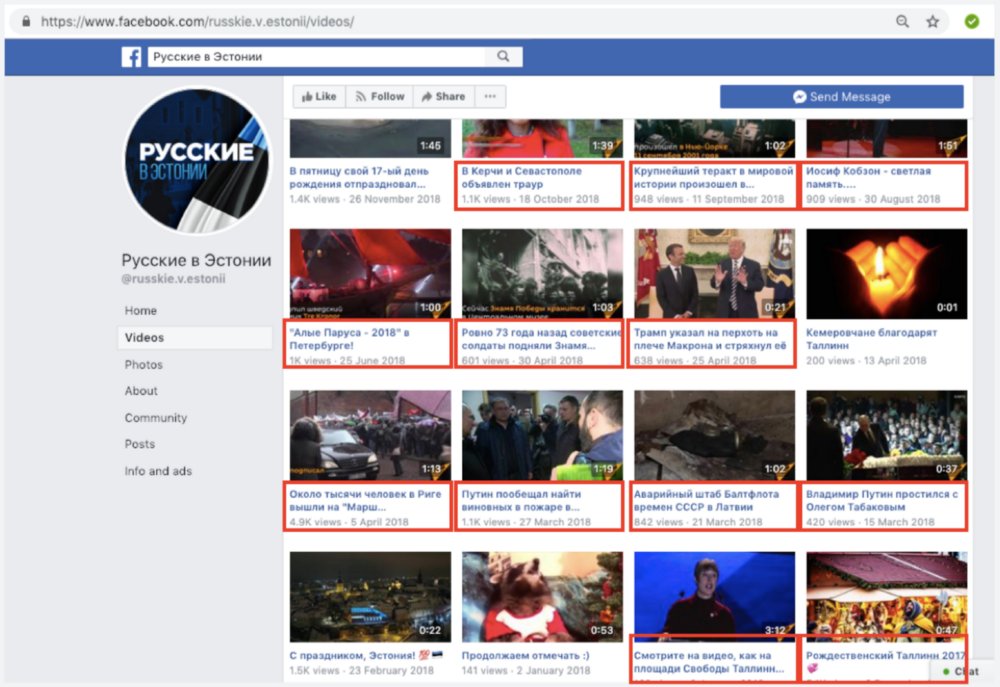
Task: Open the Posts section
Action: 140,444
